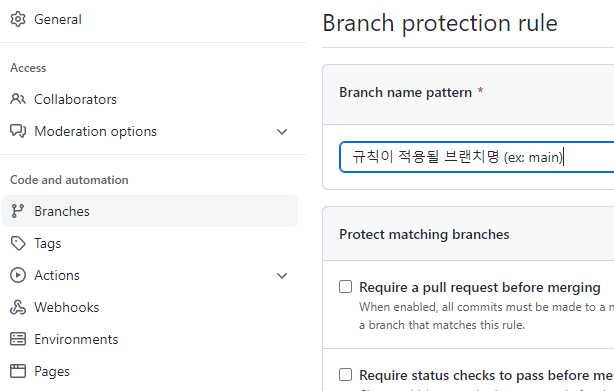Click the Tags tag icon
The height and width of the screenshot is (391, 614).
[18, 243]
